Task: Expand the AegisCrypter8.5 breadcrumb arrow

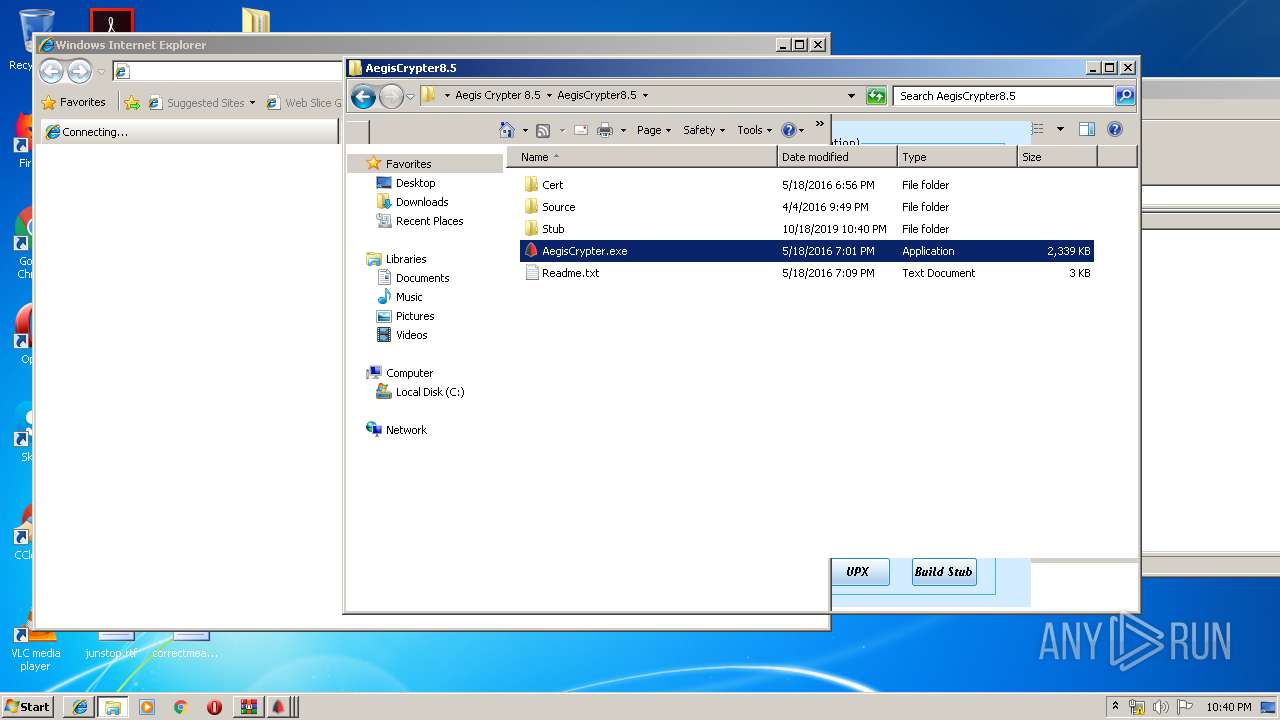Action: coord(645,96)
